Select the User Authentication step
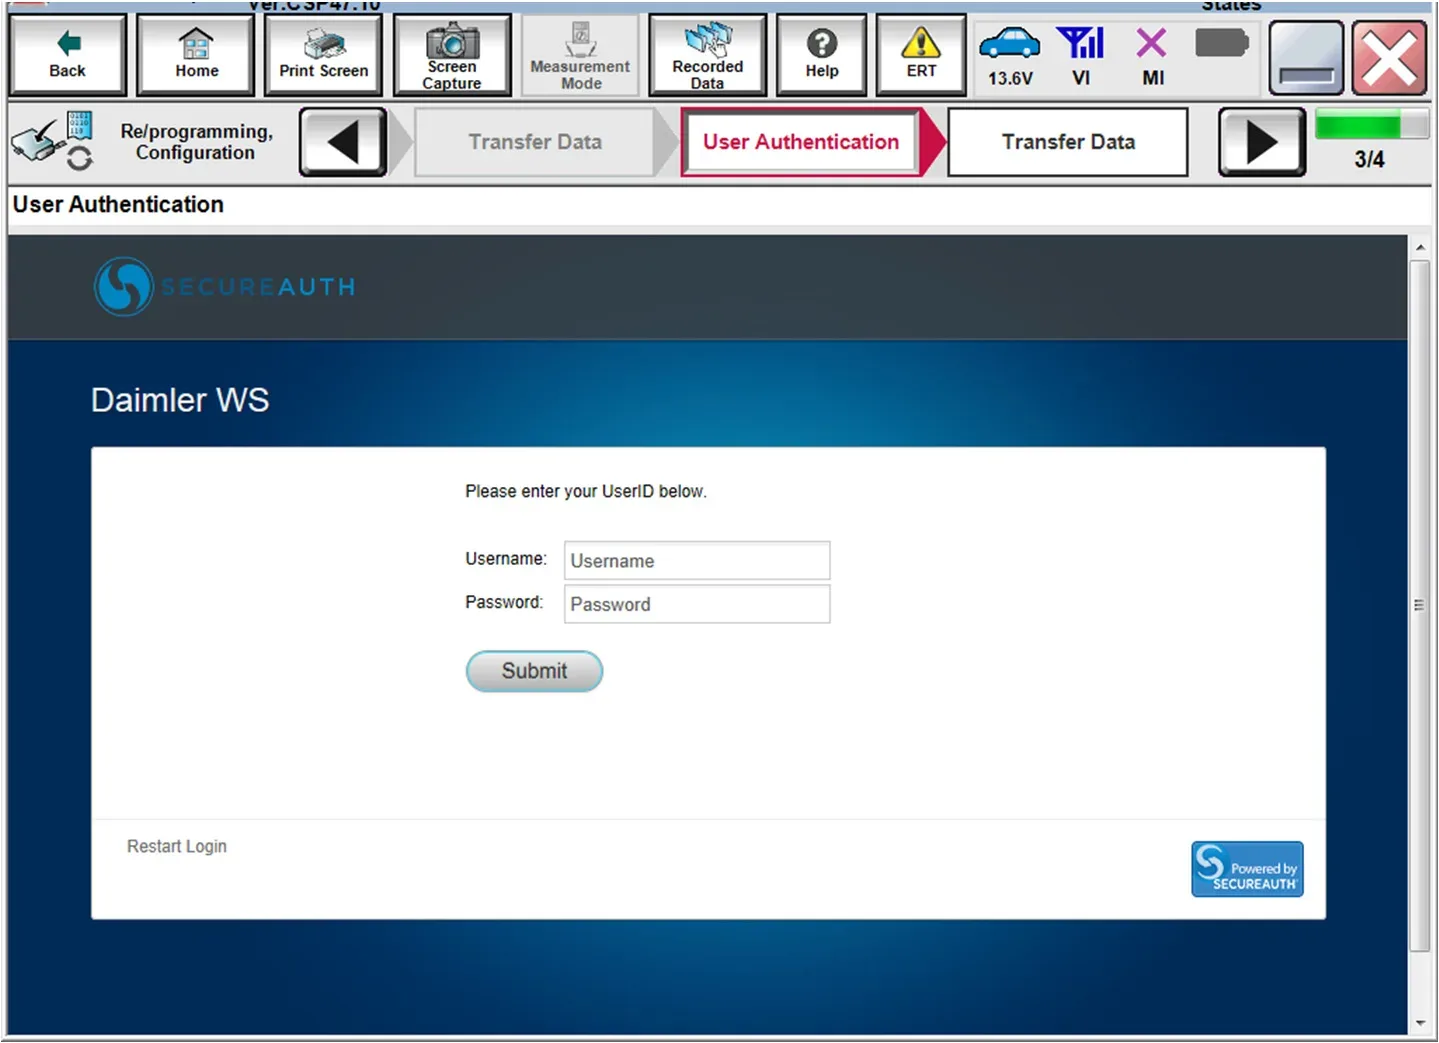Image resolution: width=1439 pixels, height=1043 pixels. pos(801,142)
